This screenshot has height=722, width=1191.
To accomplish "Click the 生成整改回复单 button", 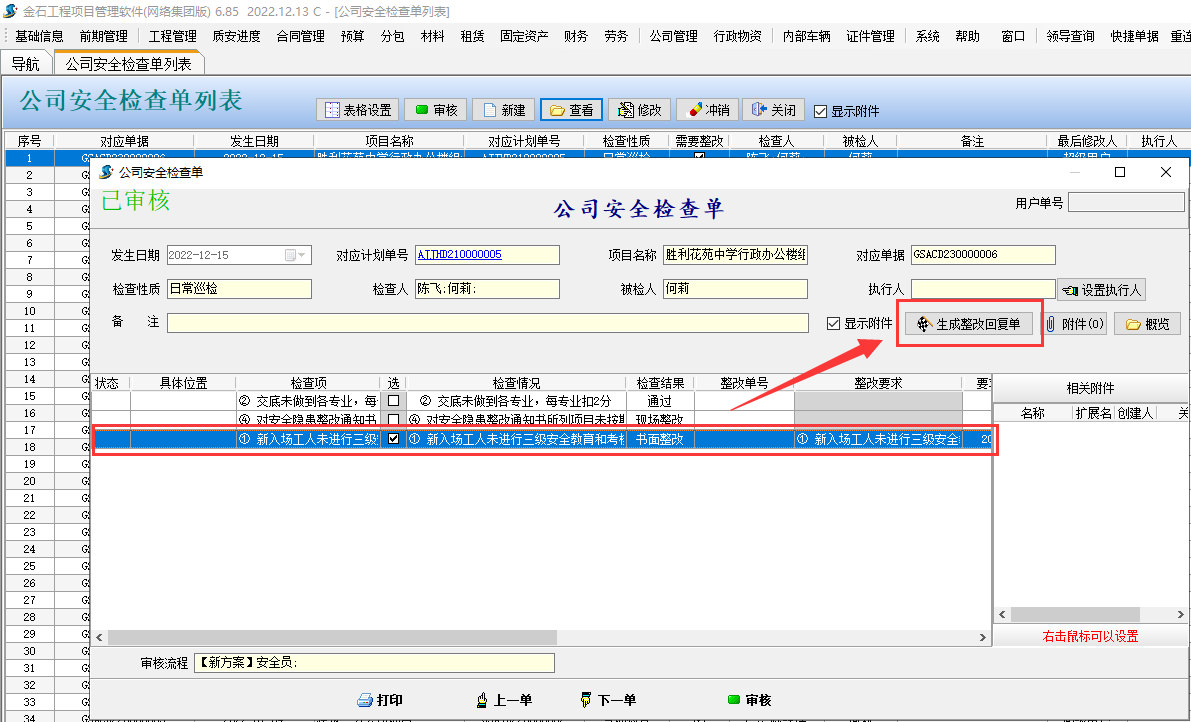I will (x=968, y=324).
